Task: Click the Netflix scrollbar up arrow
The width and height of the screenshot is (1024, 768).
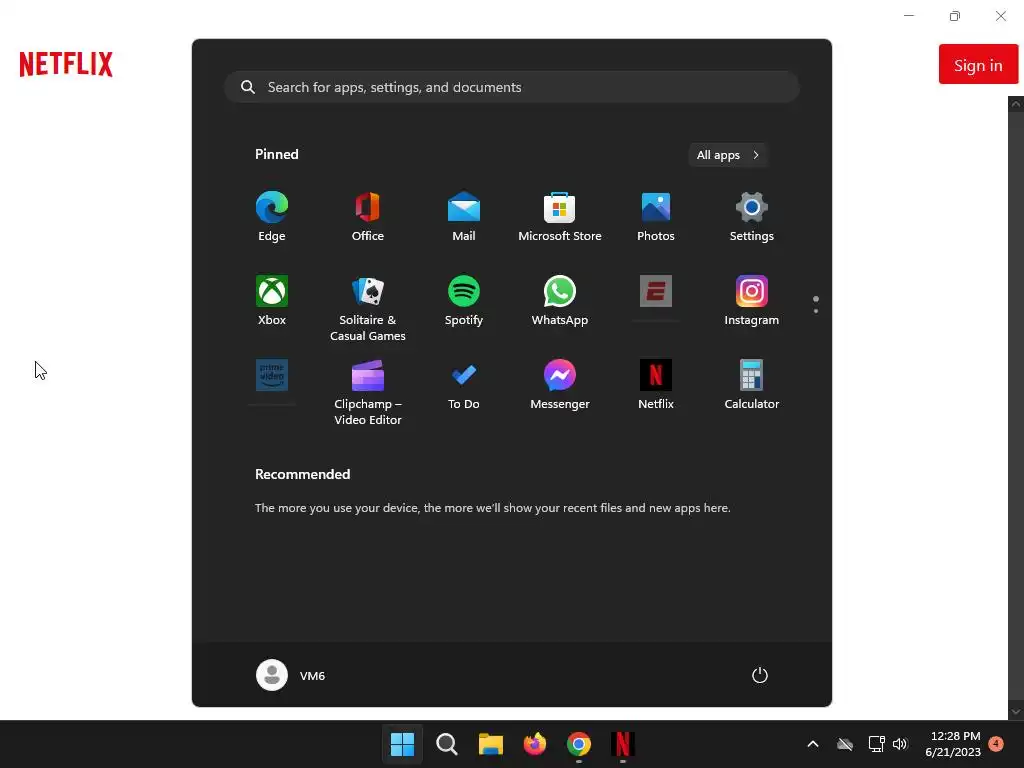Action: (1016, 104)
